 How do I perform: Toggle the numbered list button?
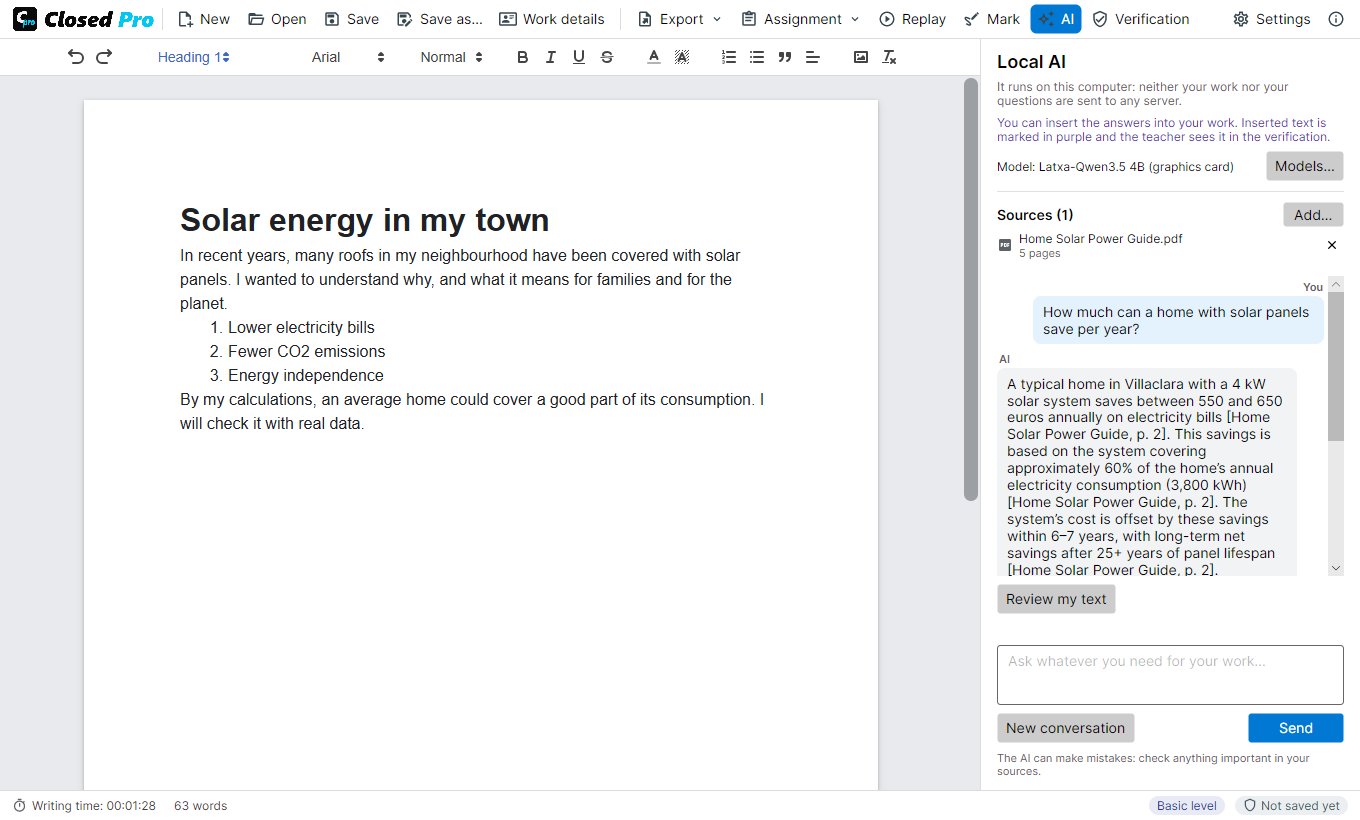(x=729, y=57)
